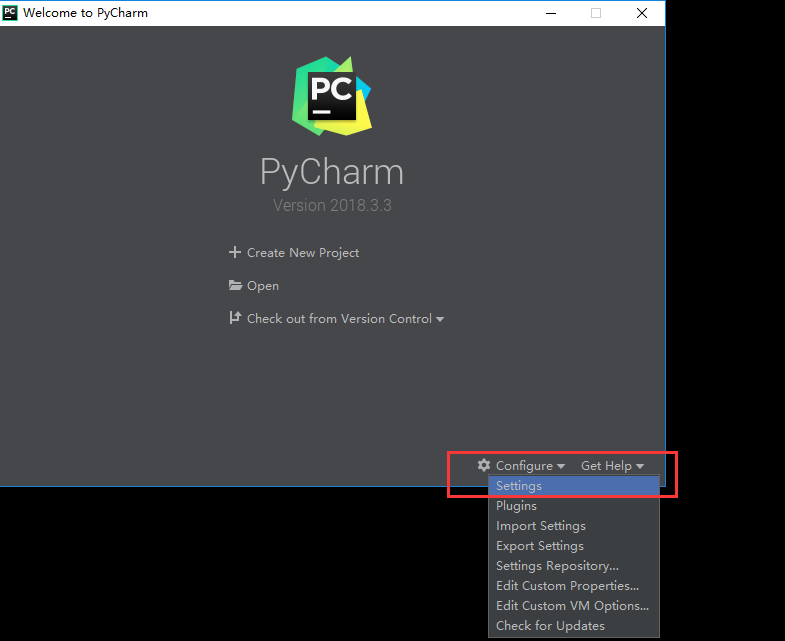
Task: Select Edit Custom VM Options... entry
Action: pos(574,606)
